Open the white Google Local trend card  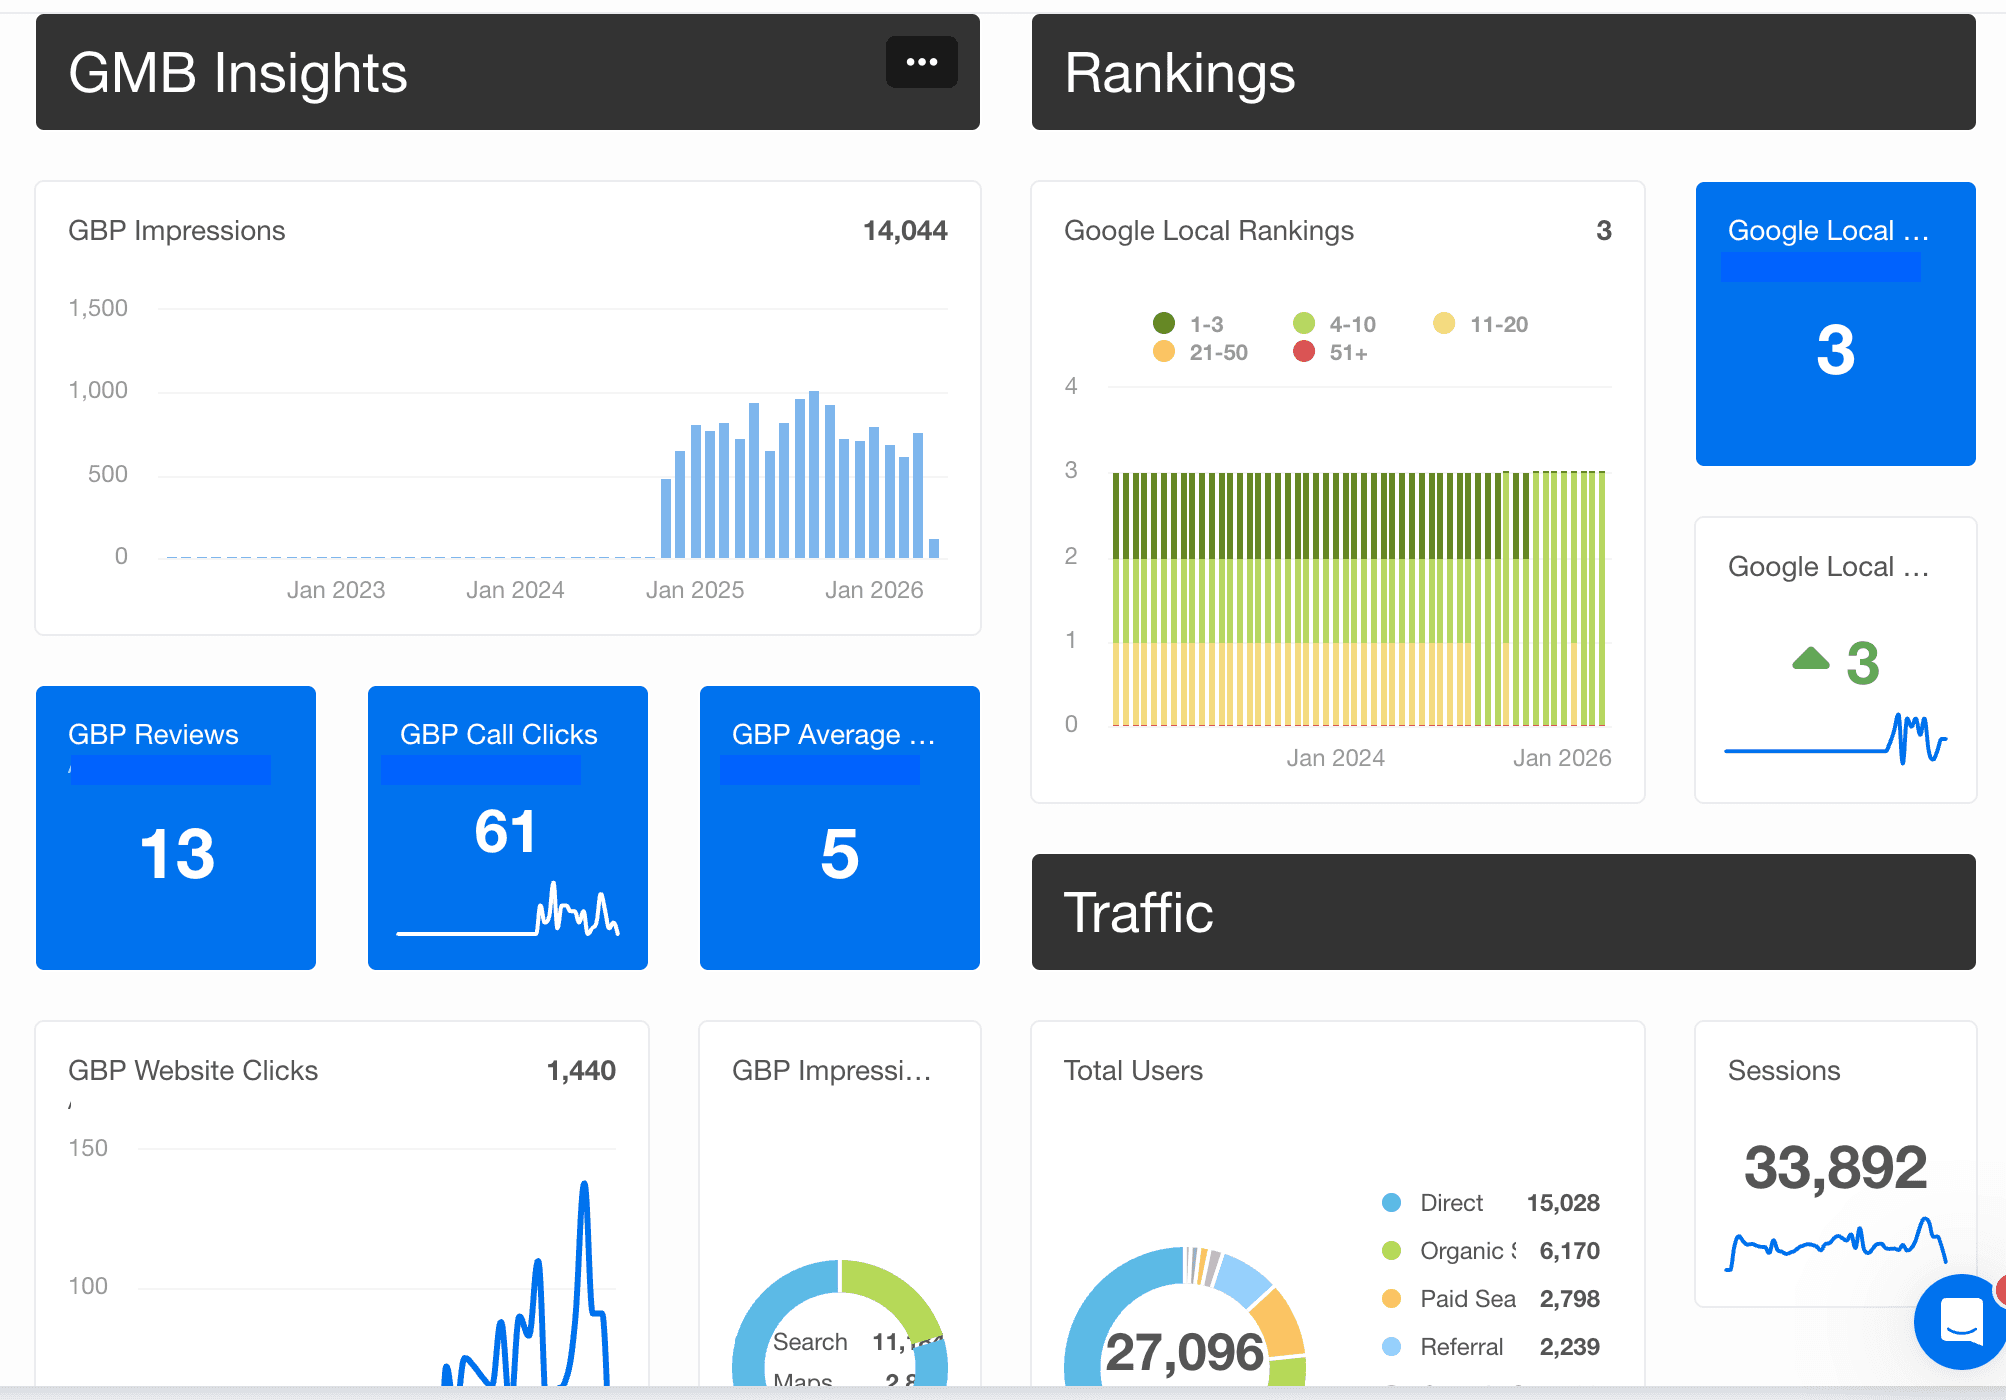click(x=1836, y=660)
